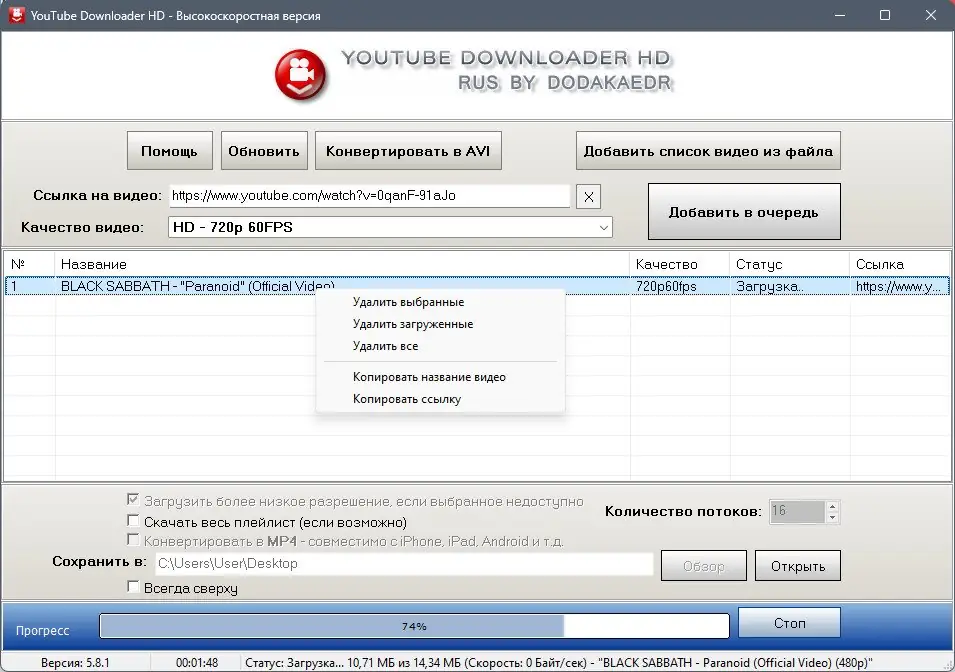Click the № column header
Viewport: 955px width, 672px height.
click(x=29, y=264)
